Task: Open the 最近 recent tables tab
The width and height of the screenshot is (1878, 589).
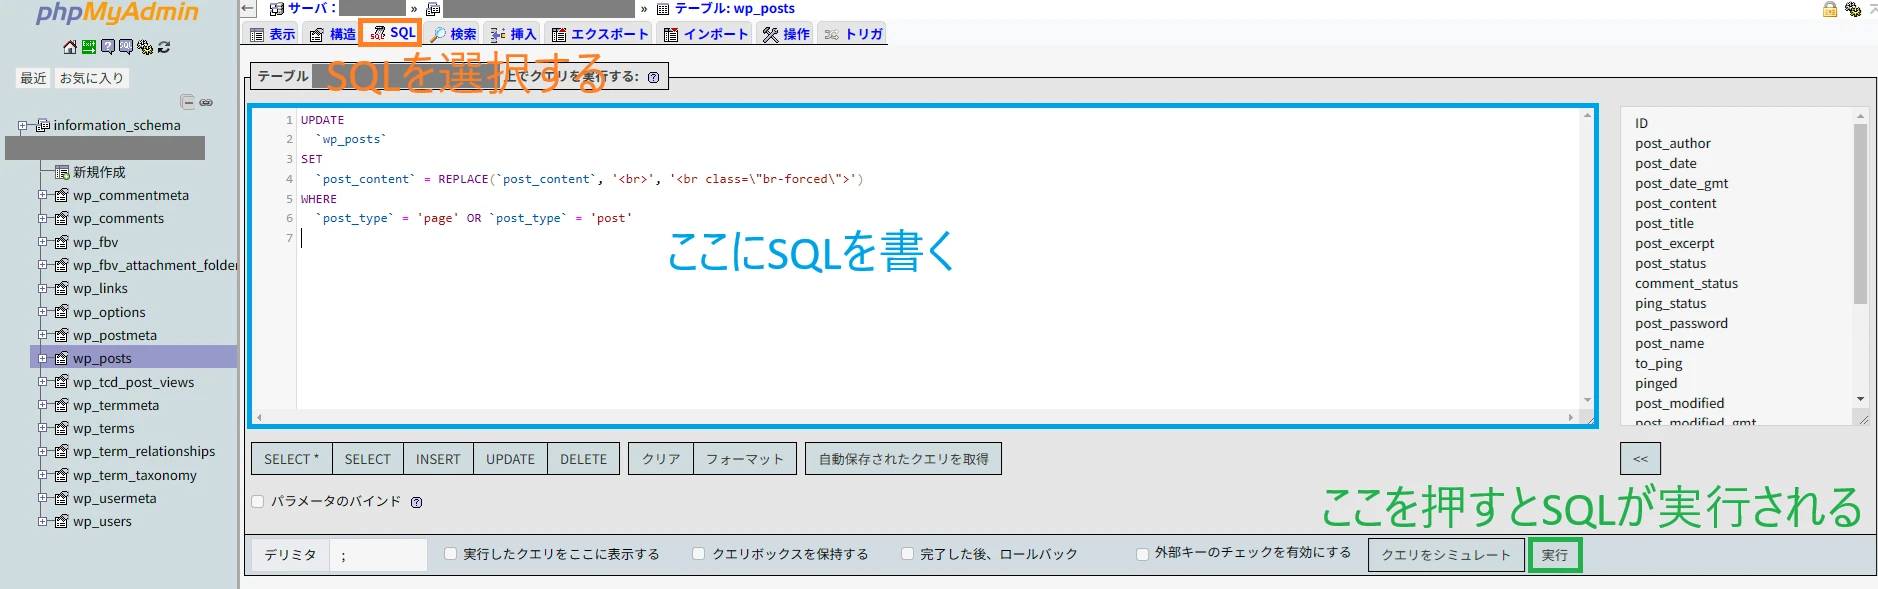Action: click(33, 78)
